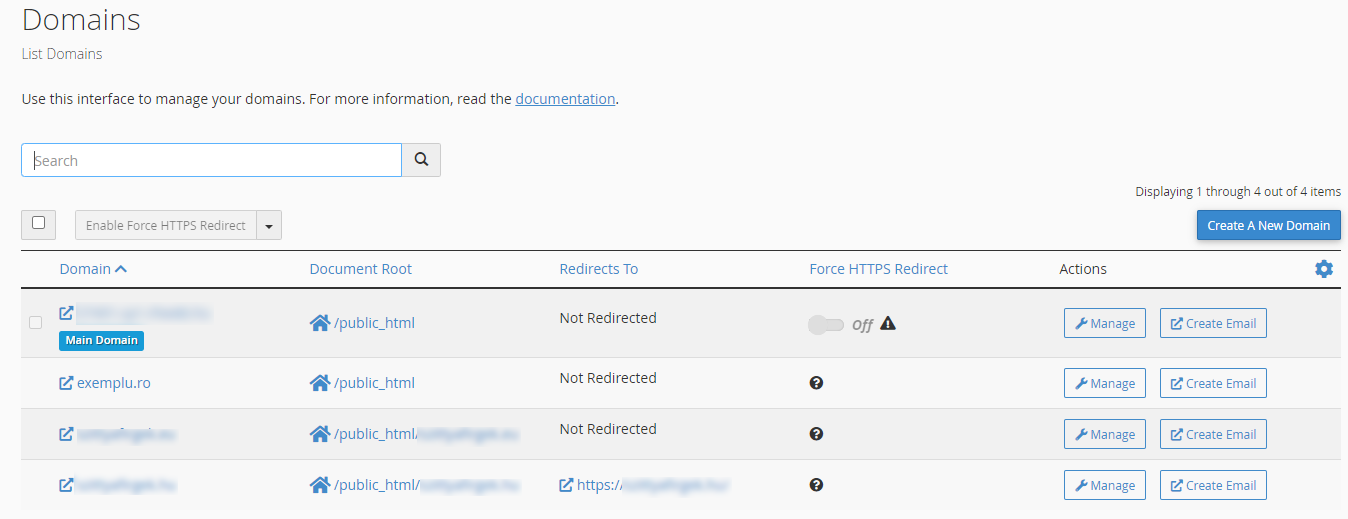Click Create A New Domain
This screenshot has width=1348, height=519.
pyautogui.click(x=1269, y=225)
